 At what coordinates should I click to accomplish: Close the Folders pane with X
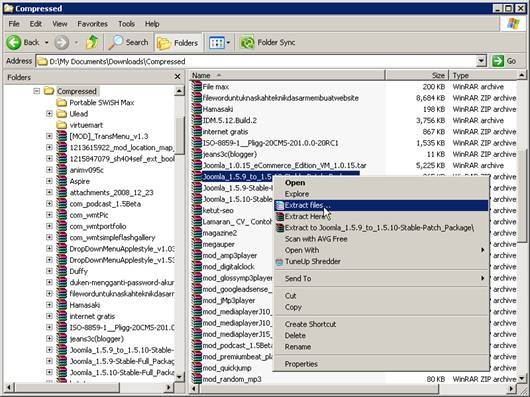click(177, 77)
